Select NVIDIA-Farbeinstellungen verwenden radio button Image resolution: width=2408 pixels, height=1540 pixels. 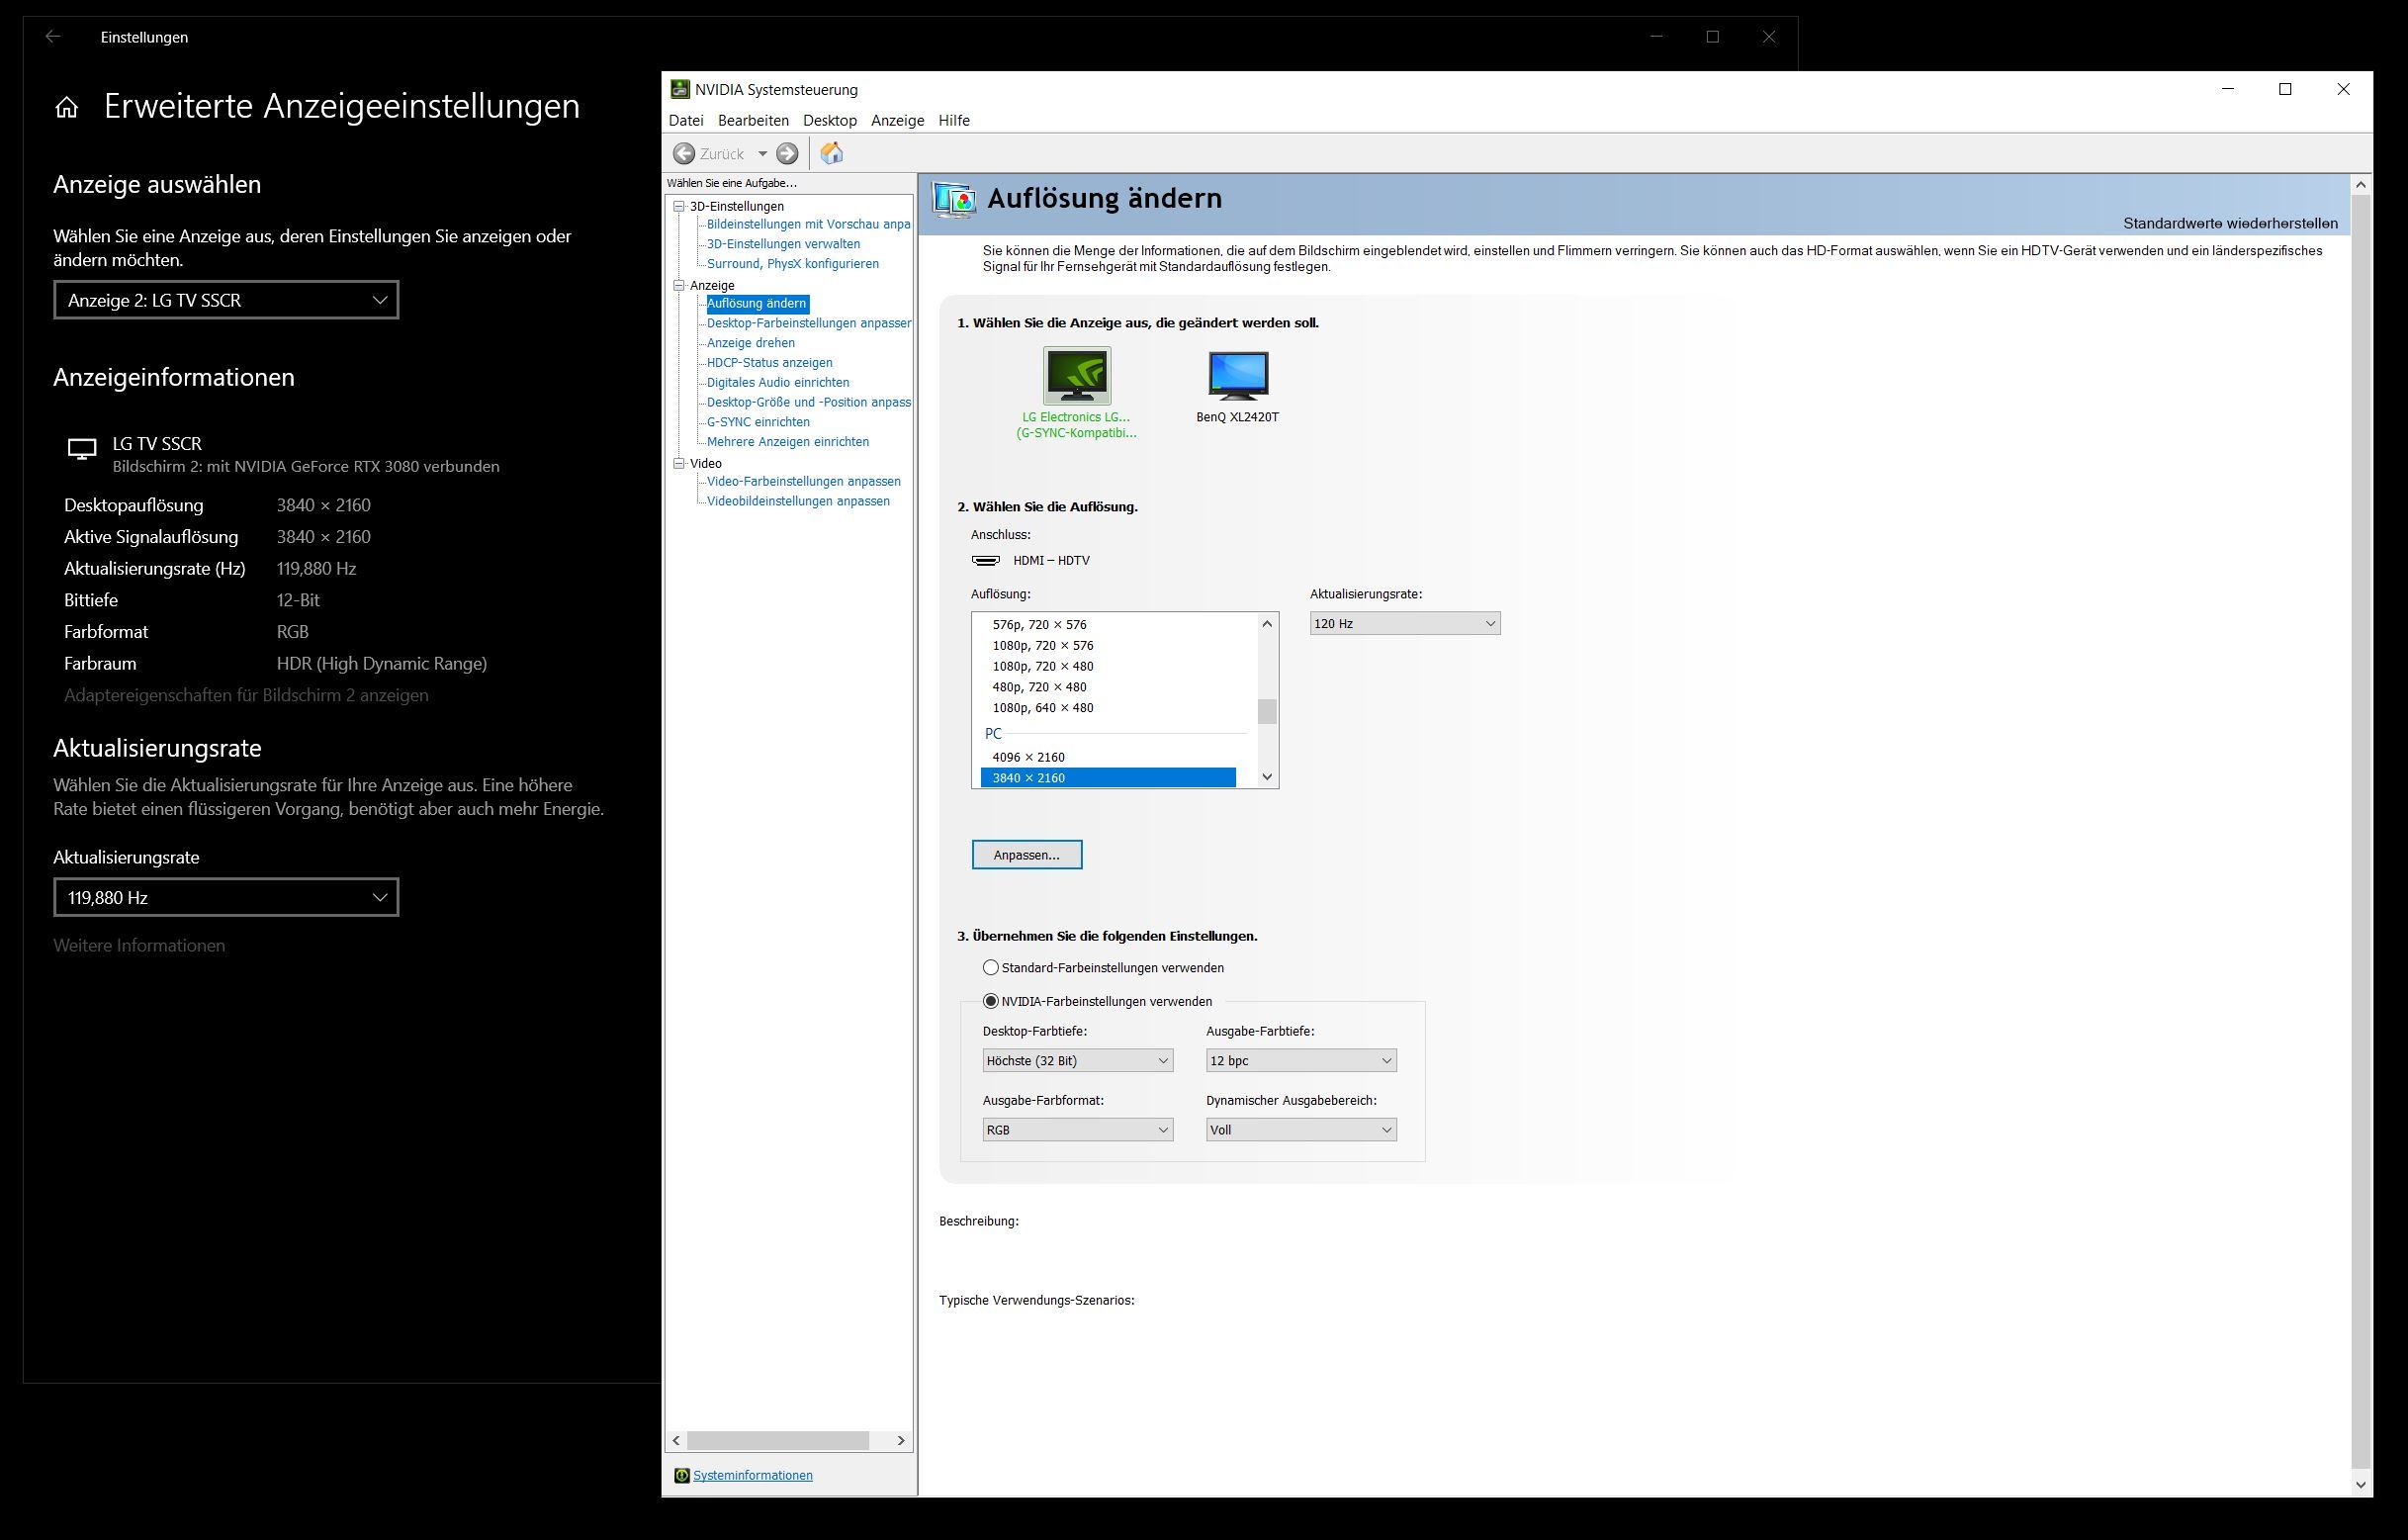tap(990, 1001)
